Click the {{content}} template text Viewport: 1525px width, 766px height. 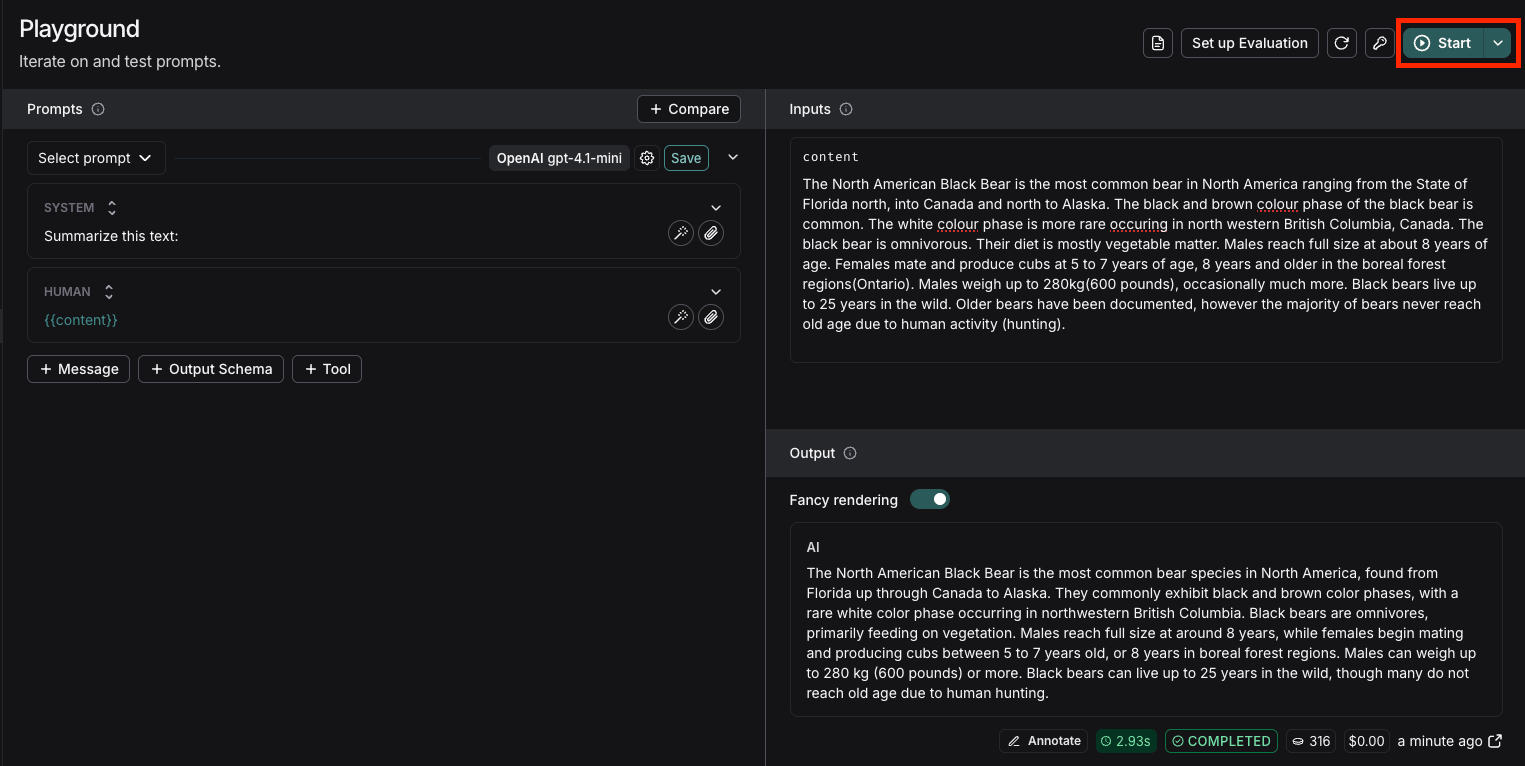[81, 320]
